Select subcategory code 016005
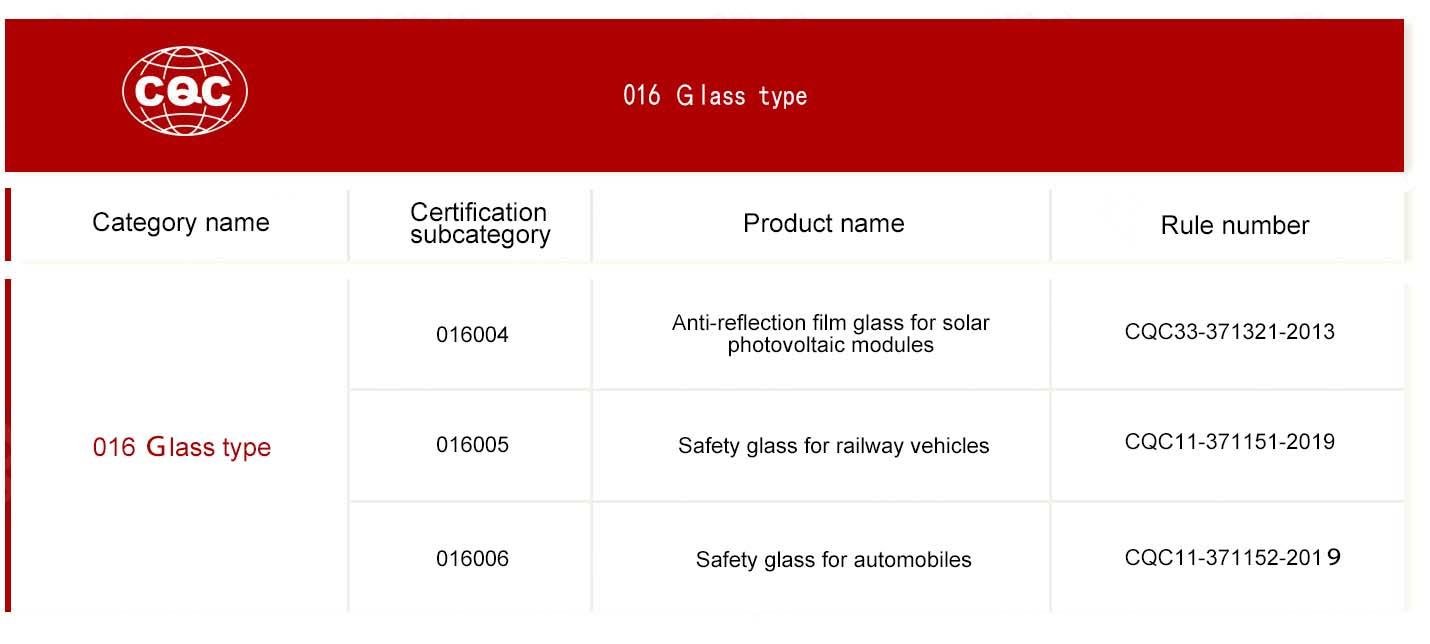The width and height of the screenshot is (1430, 644). 472,445
